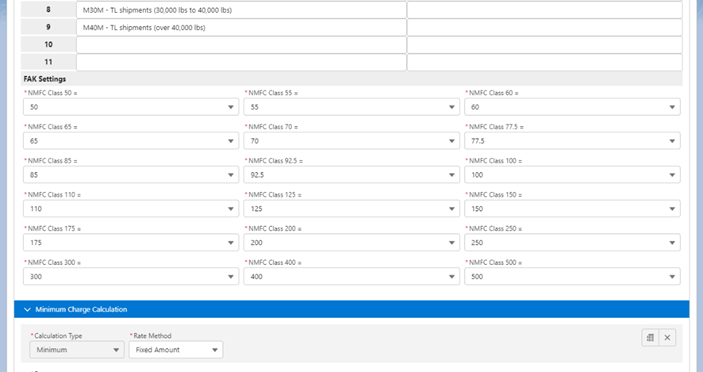The image size is (703, 372).
Task: Click the second column field in row 11
Action: [x=545, y=62]
